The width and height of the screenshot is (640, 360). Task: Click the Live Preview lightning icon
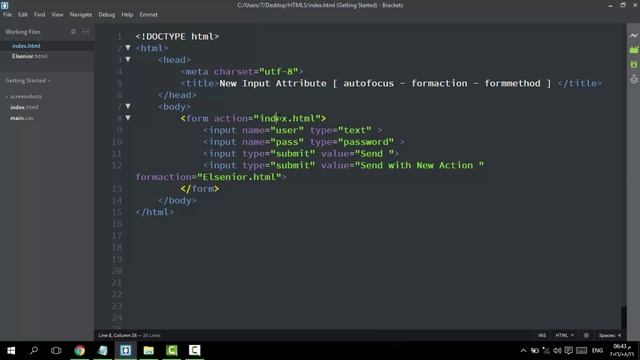click(633, 36)
